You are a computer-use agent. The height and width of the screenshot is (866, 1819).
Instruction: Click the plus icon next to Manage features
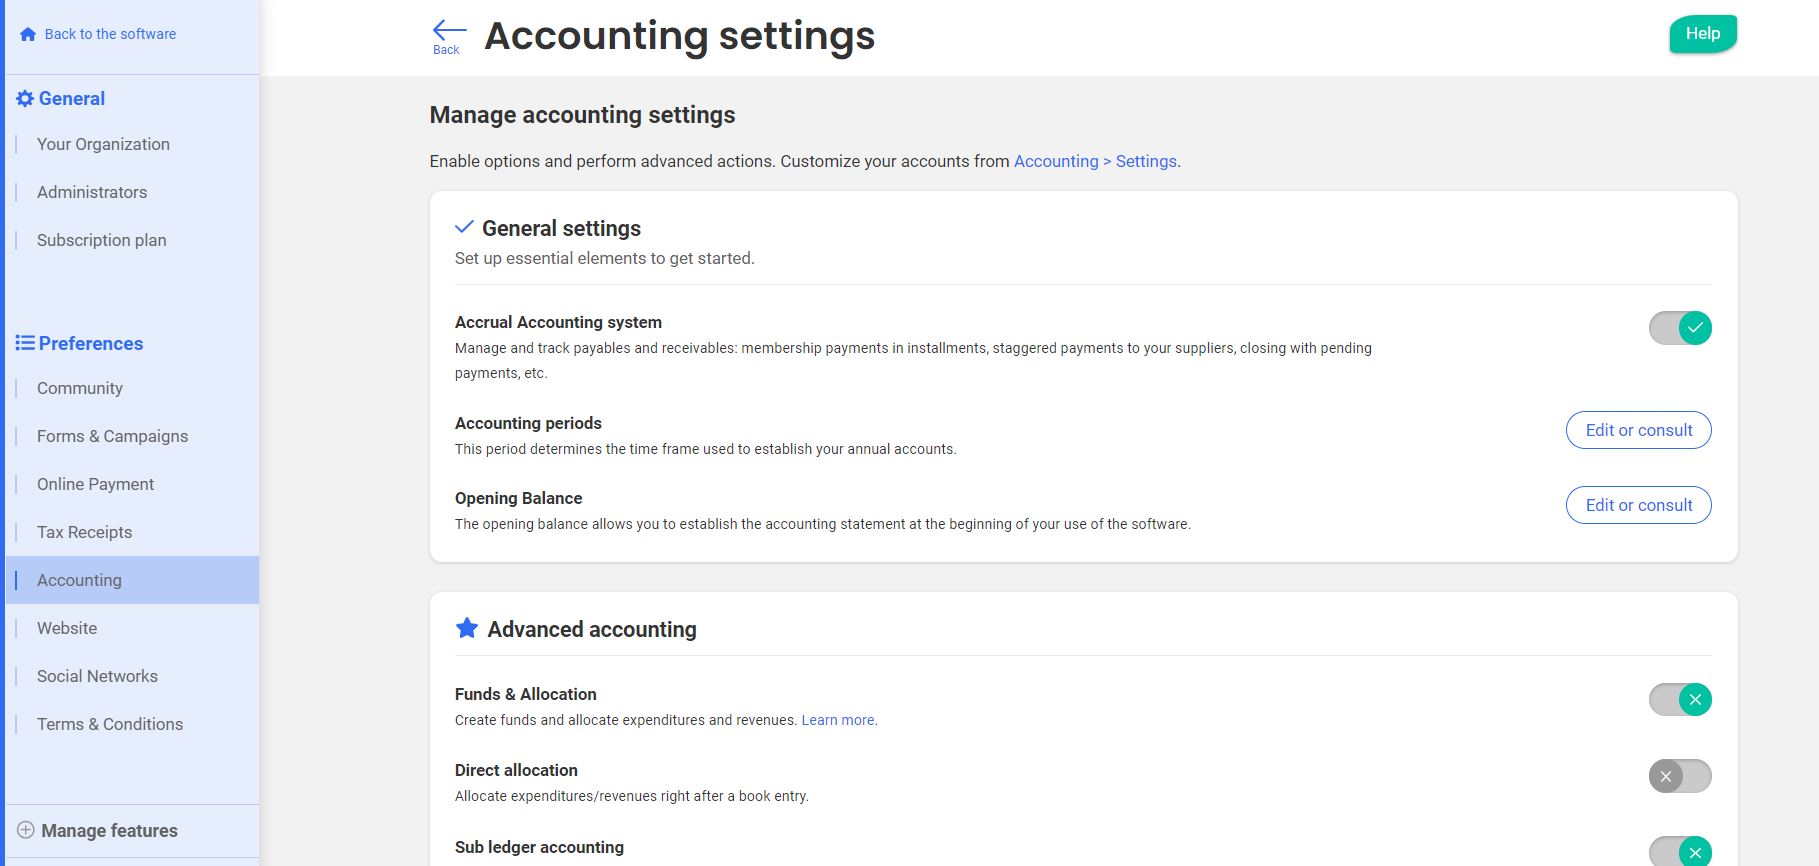pyautogui.click(x=26, y=830)
